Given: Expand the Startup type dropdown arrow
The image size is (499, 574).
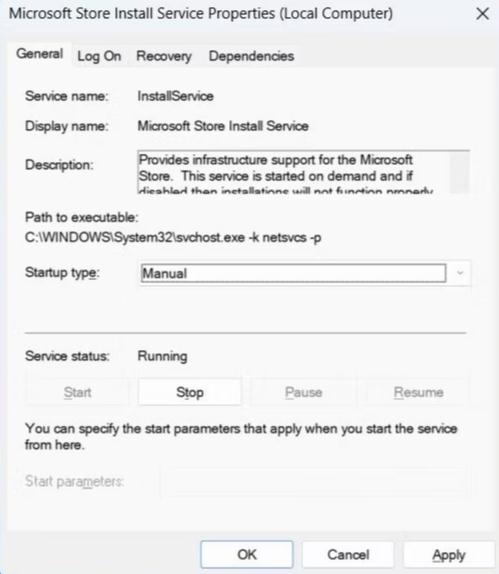Looking at the screenshot, I should click(460, 273).
